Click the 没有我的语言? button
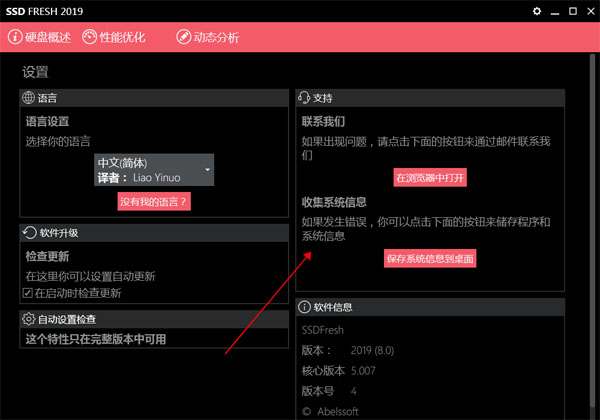Screen dimensions: 600x420 154,201
